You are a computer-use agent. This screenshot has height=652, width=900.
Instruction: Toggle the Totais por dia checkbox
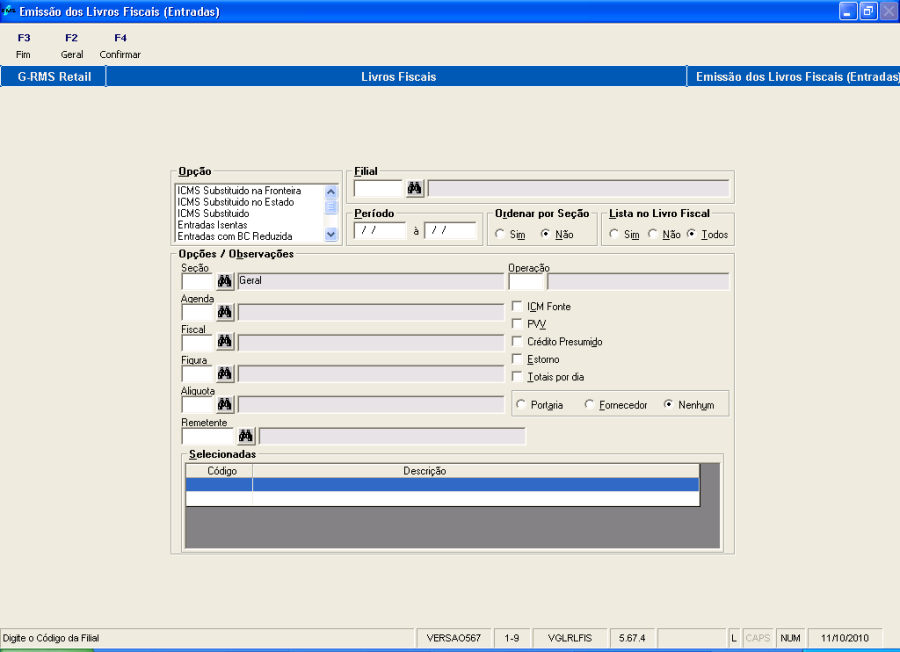[517, 376]
